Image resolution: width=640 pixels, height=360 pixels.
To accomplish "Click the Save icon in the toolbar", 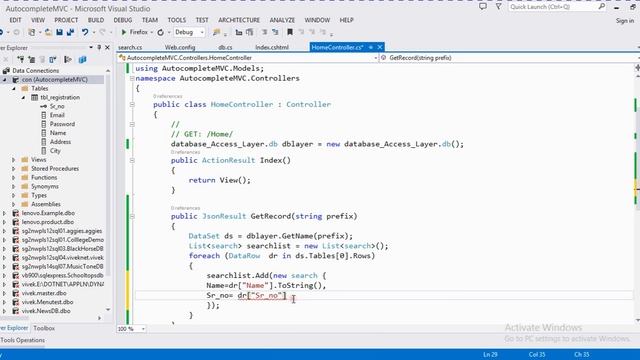I will [x=60, y=32].
